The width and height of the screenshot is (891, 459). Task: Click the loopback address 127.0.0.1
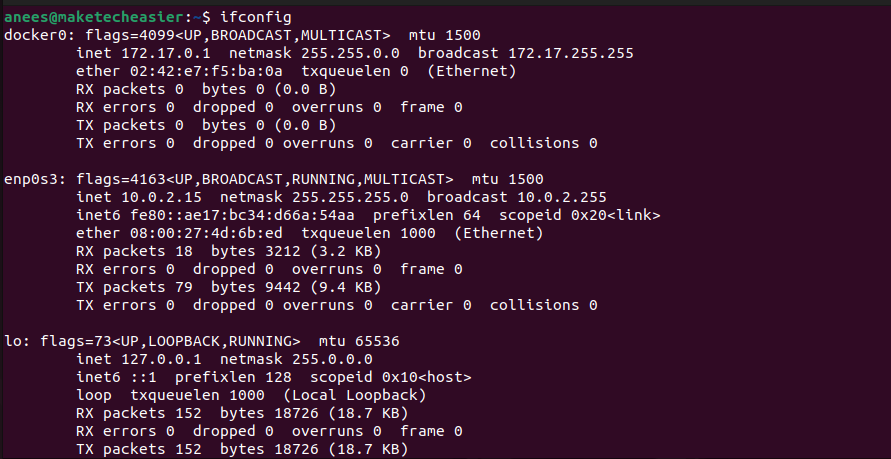(x=160, y=359)
